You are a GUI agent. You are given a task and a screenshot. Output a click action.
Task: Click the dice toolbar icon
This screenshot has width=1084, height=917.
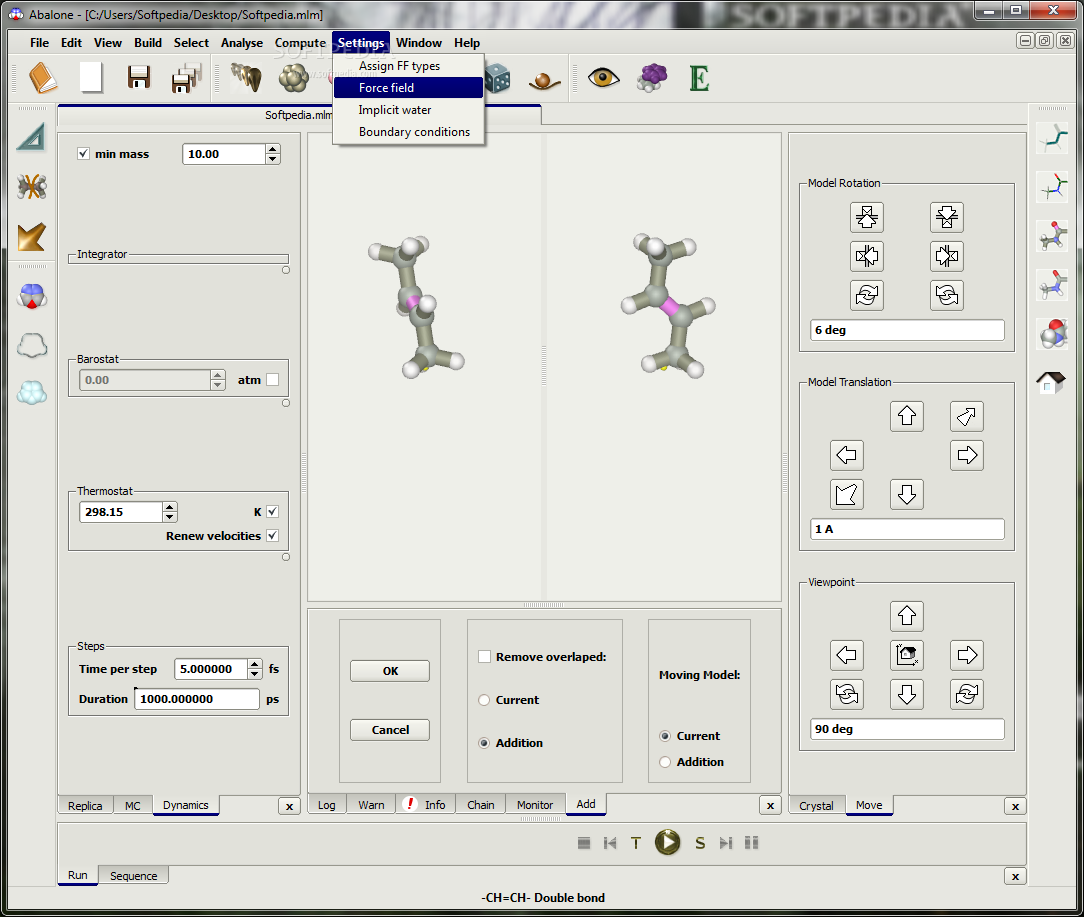click(497, 78)
